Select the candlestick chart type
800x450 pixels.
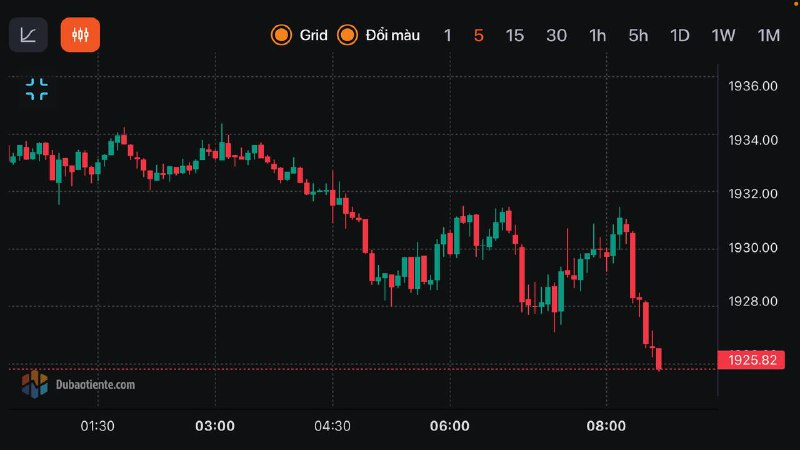80,35
